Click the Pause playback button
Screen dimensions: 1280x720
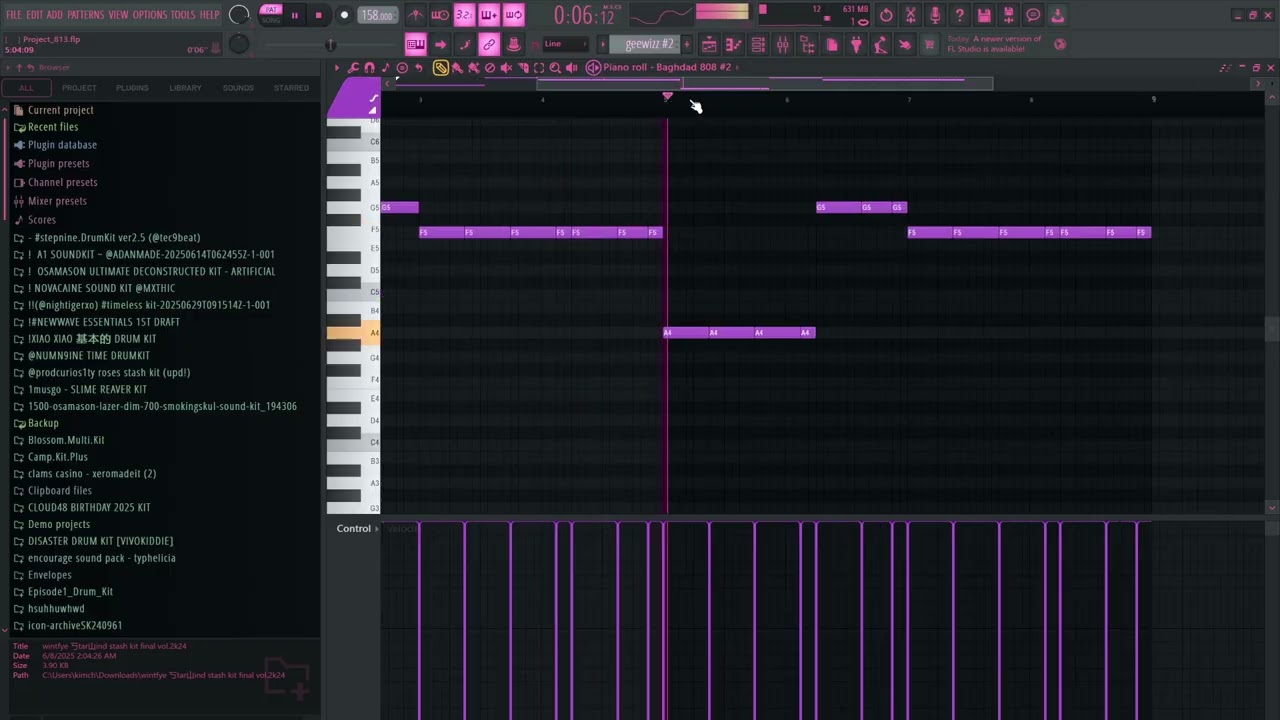(295, 15)
